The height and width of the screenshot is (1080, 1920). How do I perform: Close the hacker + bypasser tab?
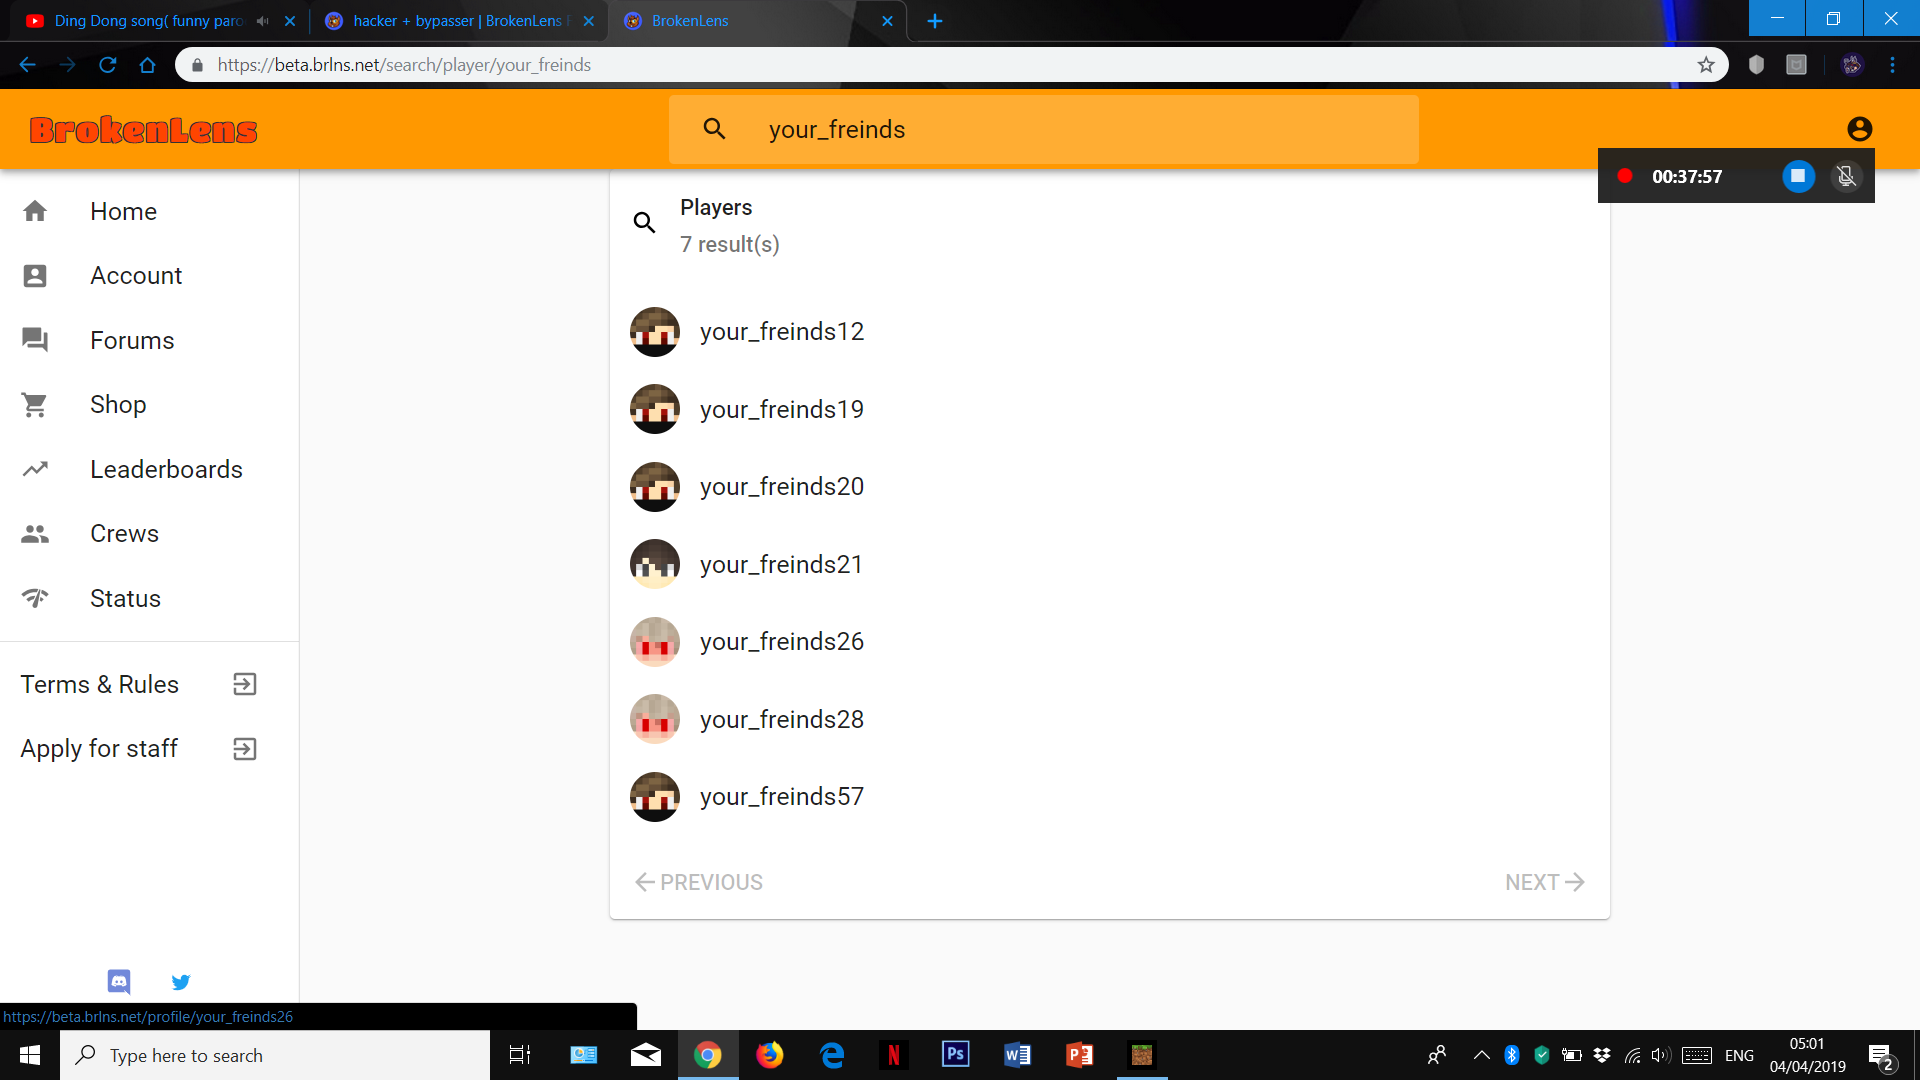pyautogui.click(x=589, y=21)
